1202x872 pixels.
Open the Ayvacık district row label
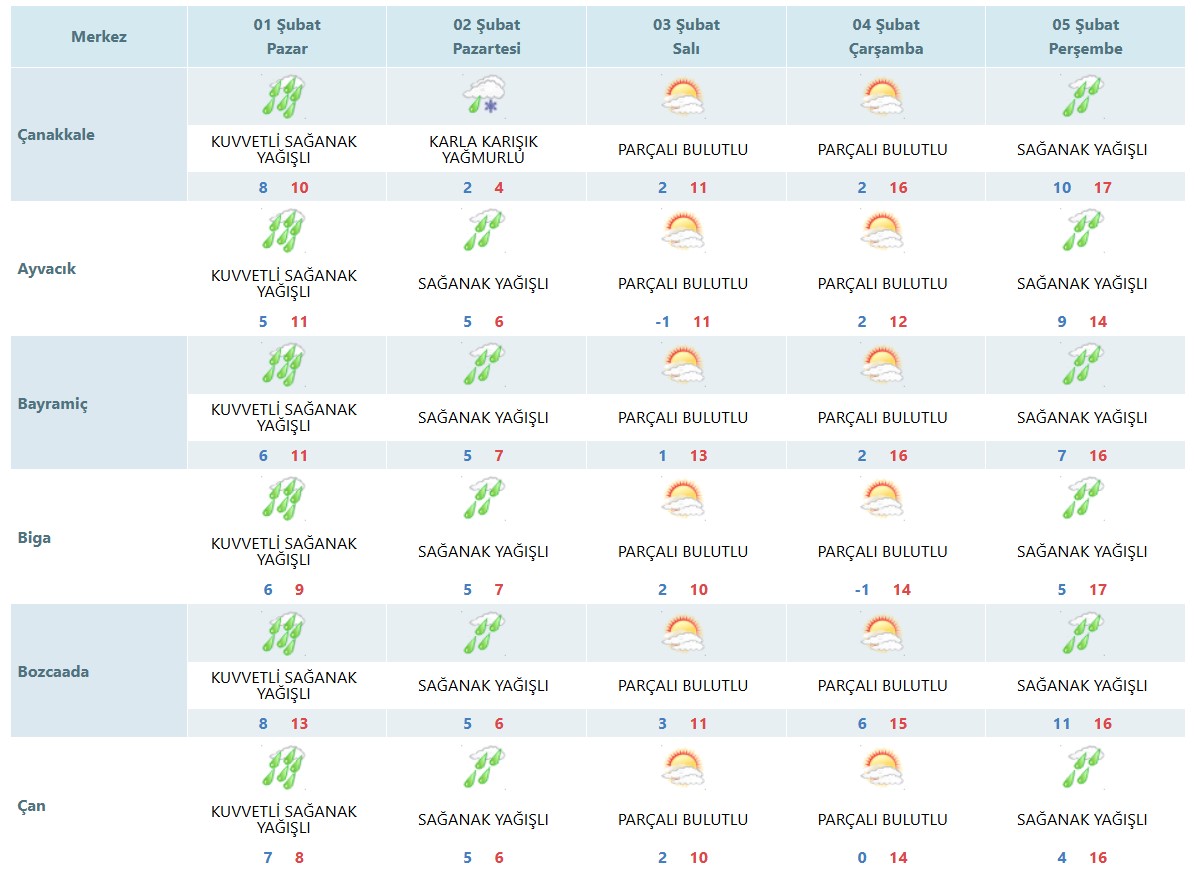coord(47,268)
